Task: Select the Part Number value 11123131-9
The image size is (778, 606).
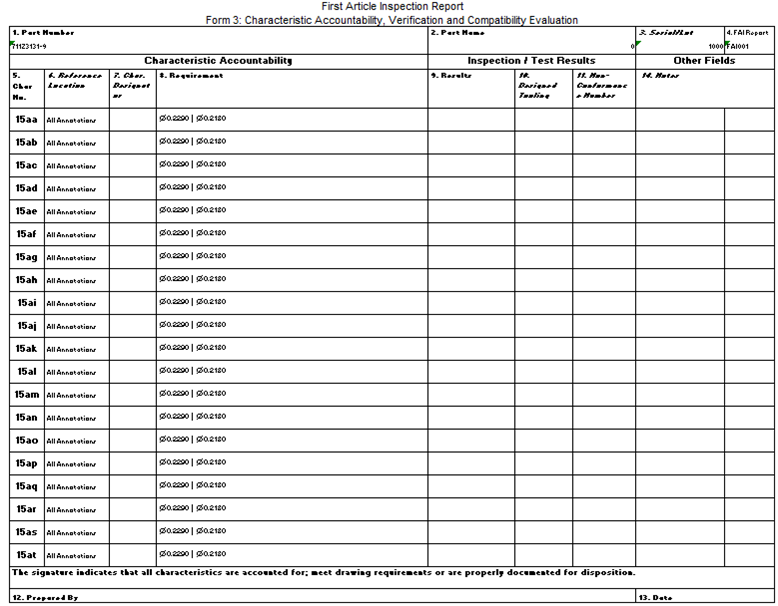Action: click(30, 47)
